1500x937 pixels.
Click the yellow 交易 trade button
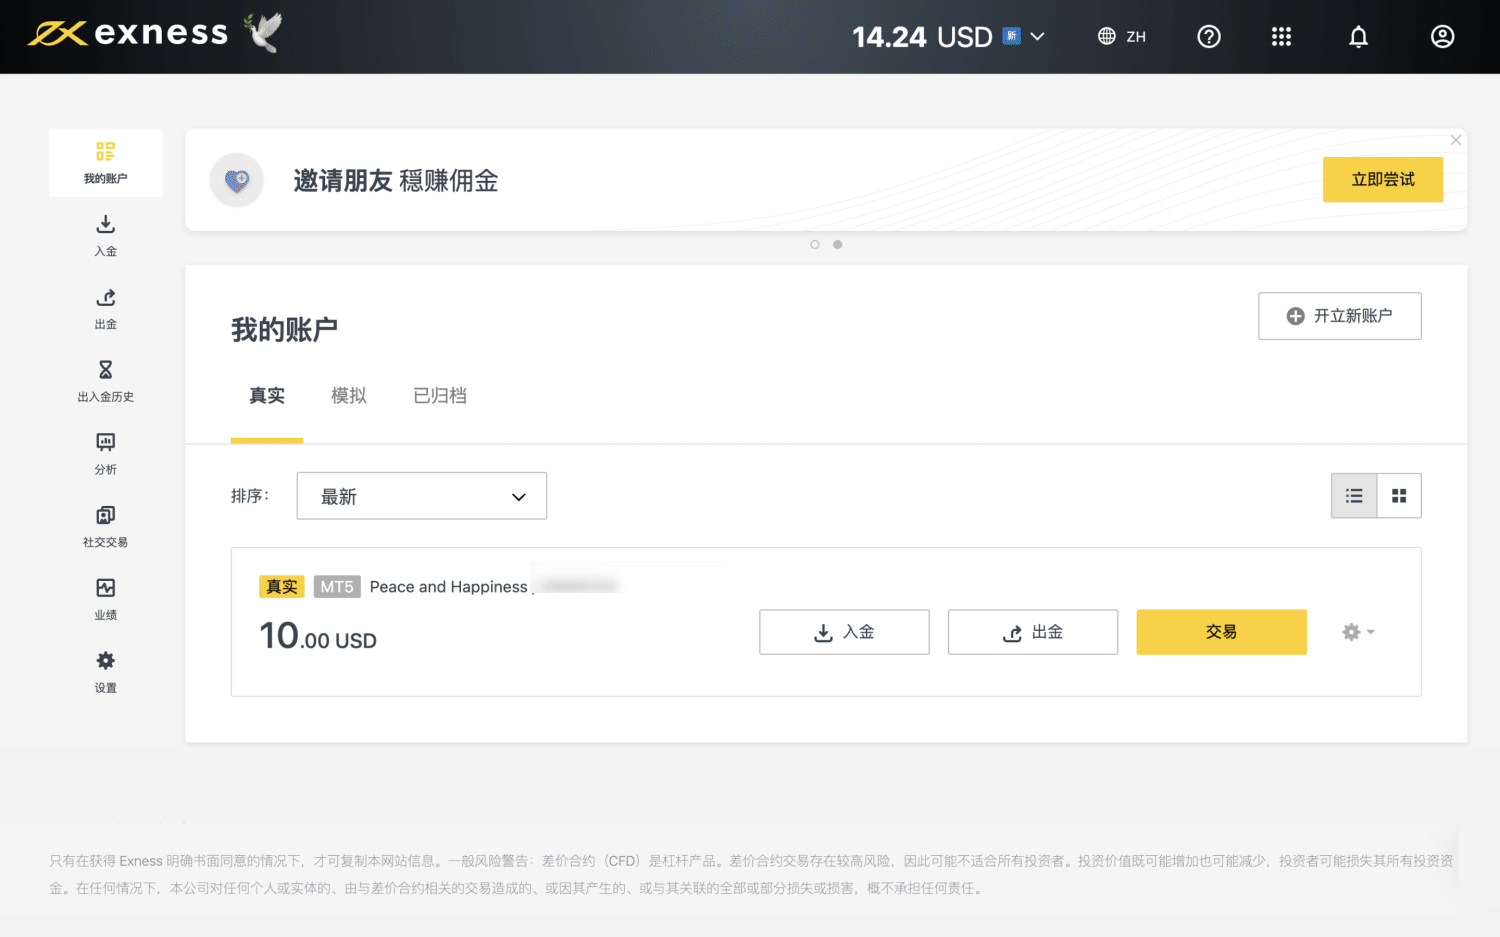pyautogui.click(x=1221, y=632)
